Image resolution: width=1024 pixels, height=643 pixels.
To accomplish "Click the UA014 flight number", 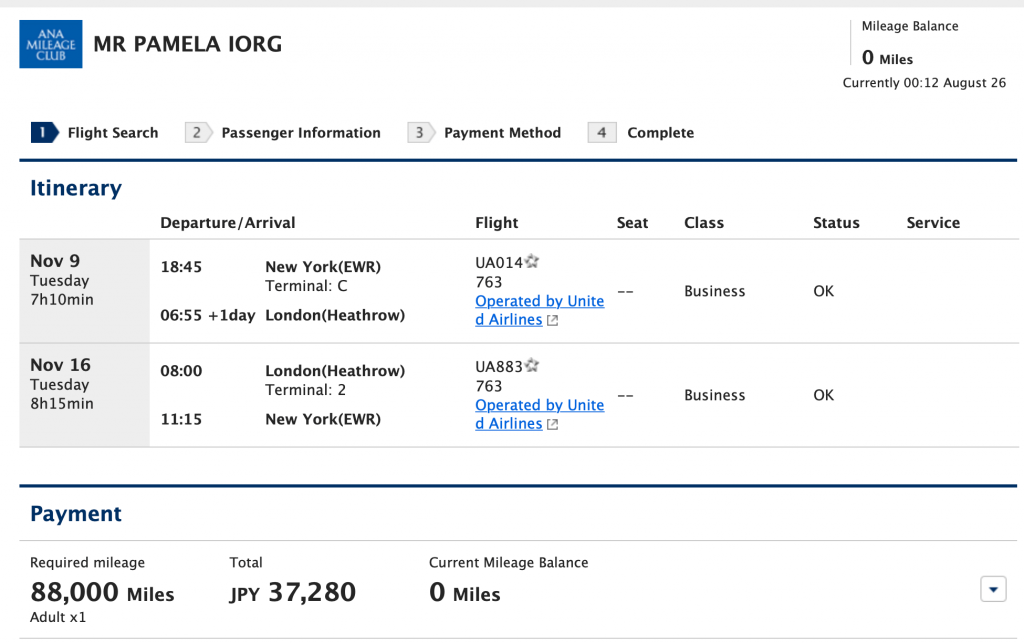I will tap(498, 261).
